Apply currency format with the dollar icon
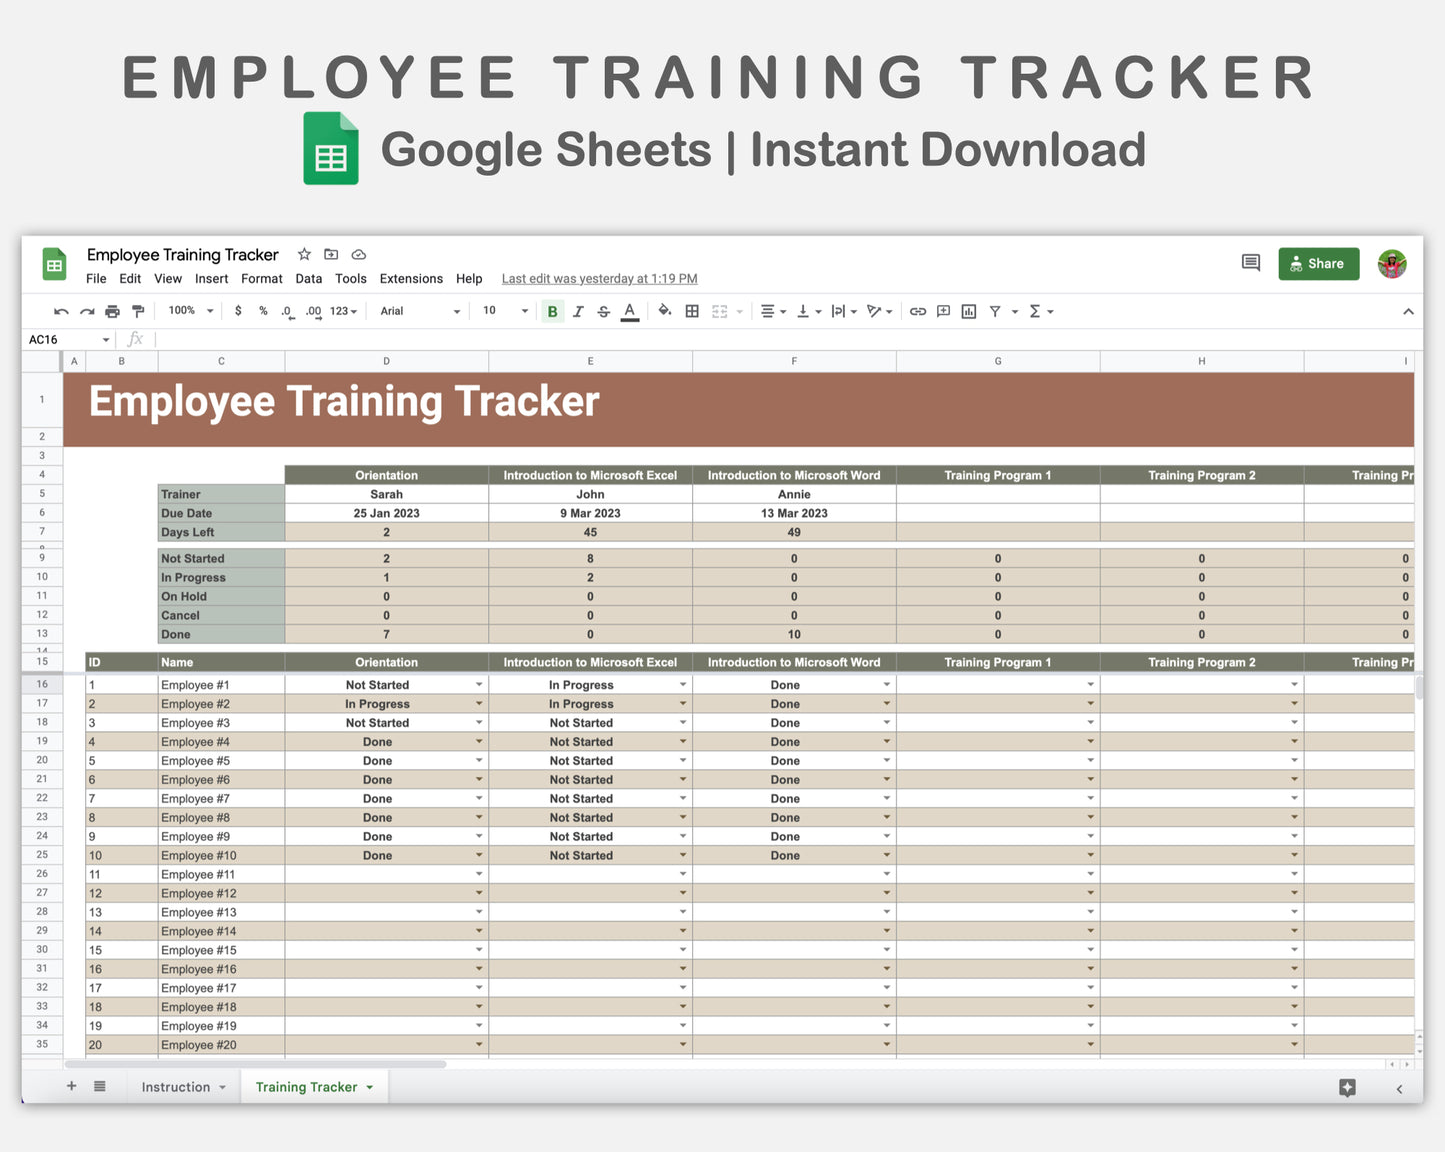 point(238,311)
